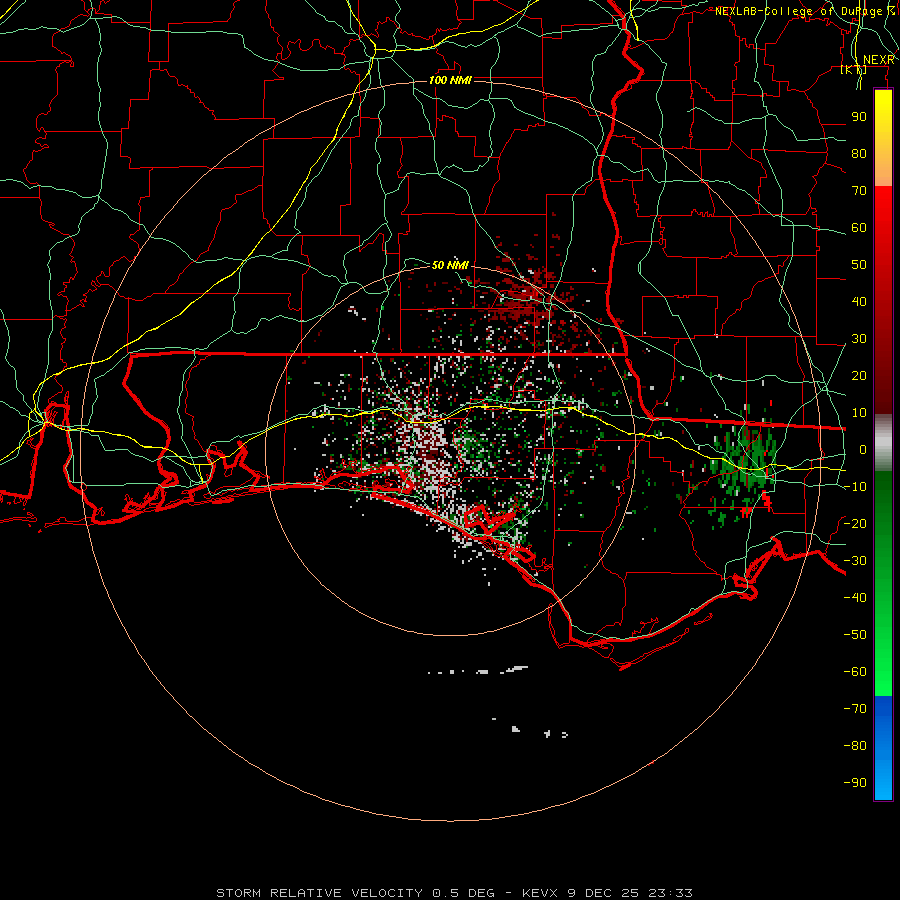Click the "KT" units label
This screenshot has width=900, height=900.
point(854,69)
